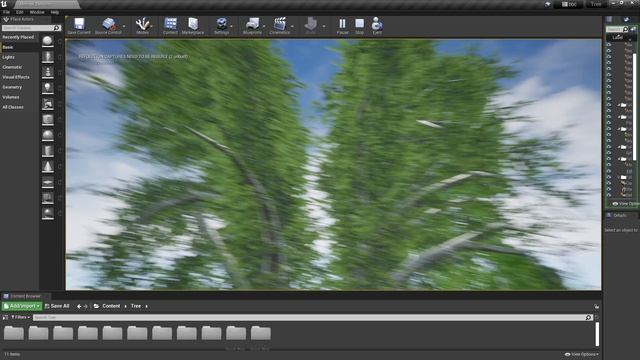
Task: Go back with the left arrow in Content Browser
Action: pyautogui.click(x=79, y=306)
